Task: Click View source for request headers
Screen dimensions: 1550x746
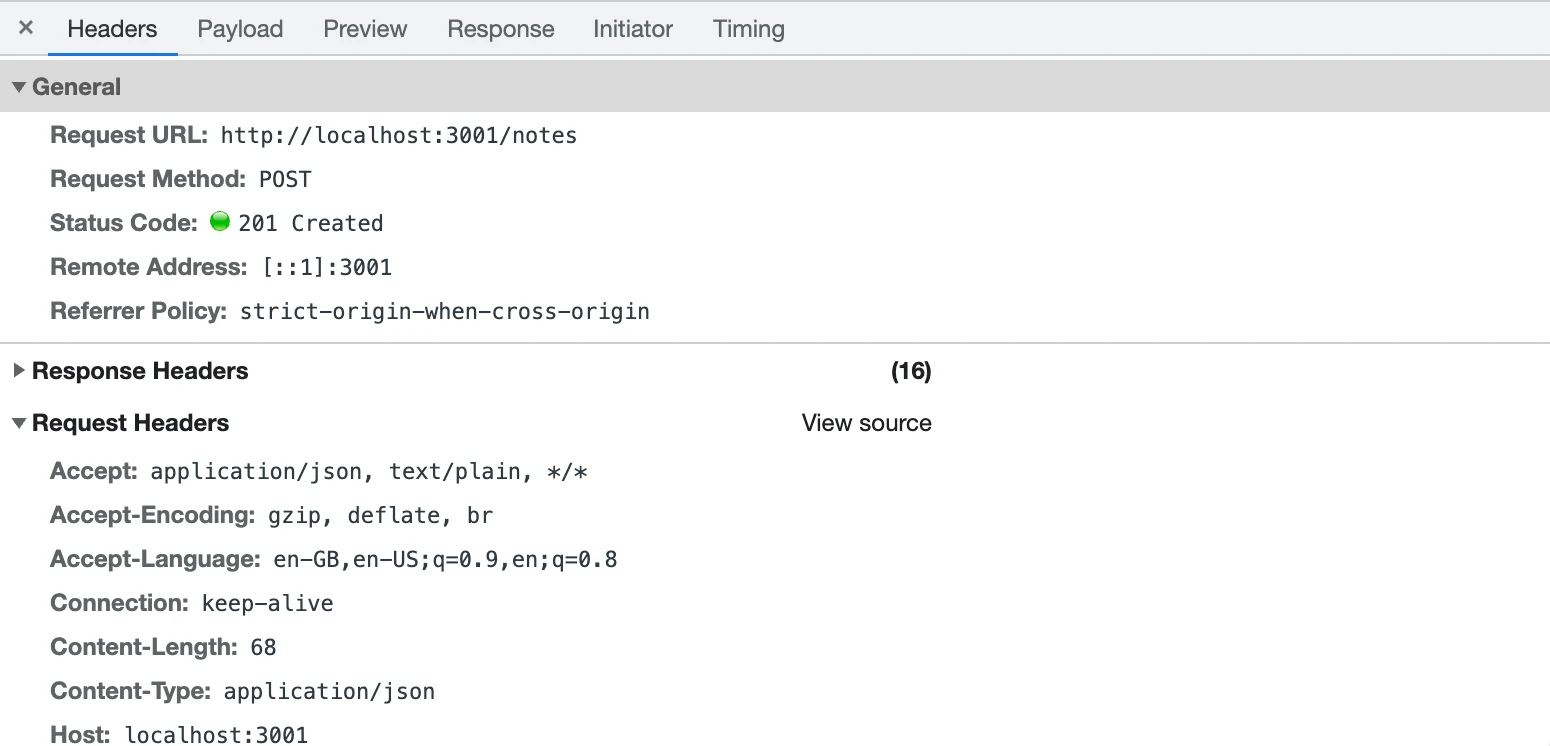Action: tap(866, 423)
